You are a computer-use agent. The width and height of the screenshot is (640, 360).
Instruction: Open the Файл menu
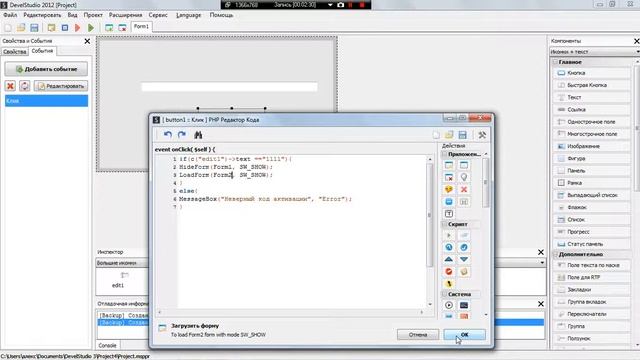pyautogui.click(x=10, y=15)
